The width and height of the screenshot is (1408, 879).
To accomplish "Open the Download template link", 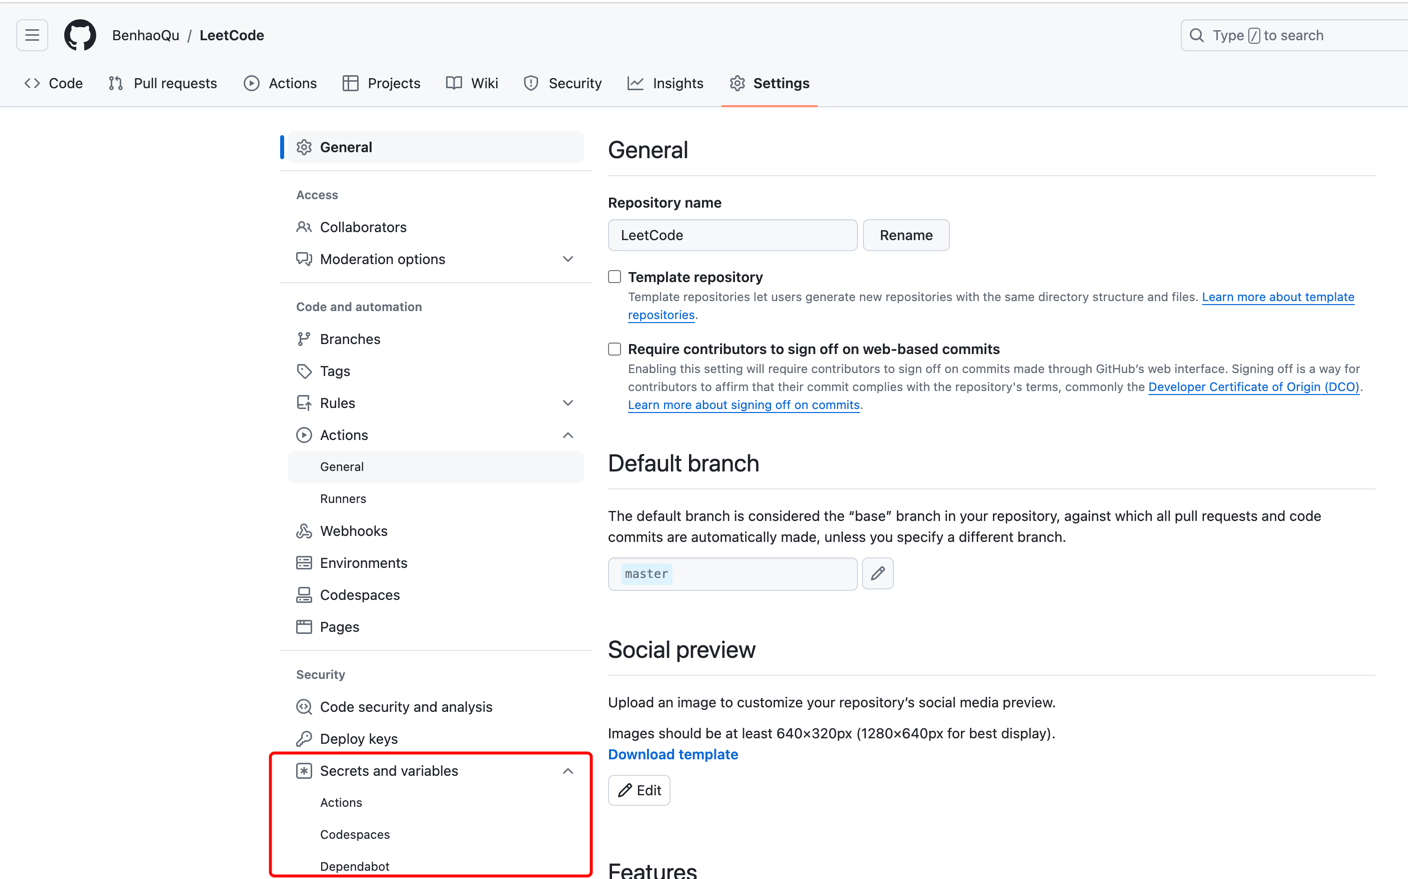I will [672, 754].
